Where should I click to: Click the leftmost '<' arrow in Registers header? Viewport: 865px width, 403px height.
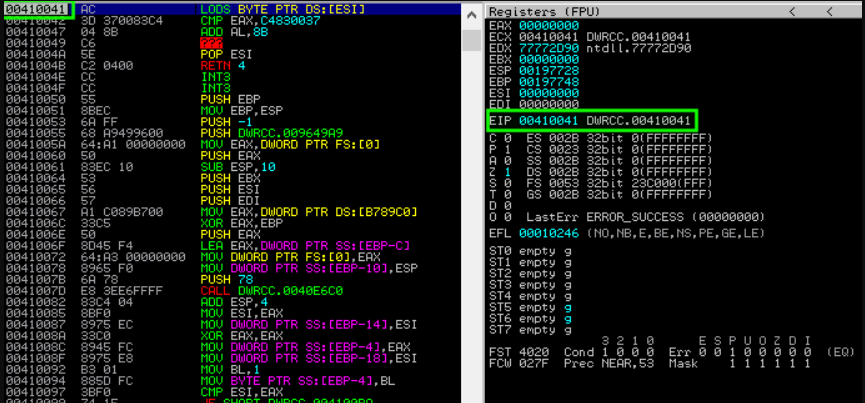(792, 10)
